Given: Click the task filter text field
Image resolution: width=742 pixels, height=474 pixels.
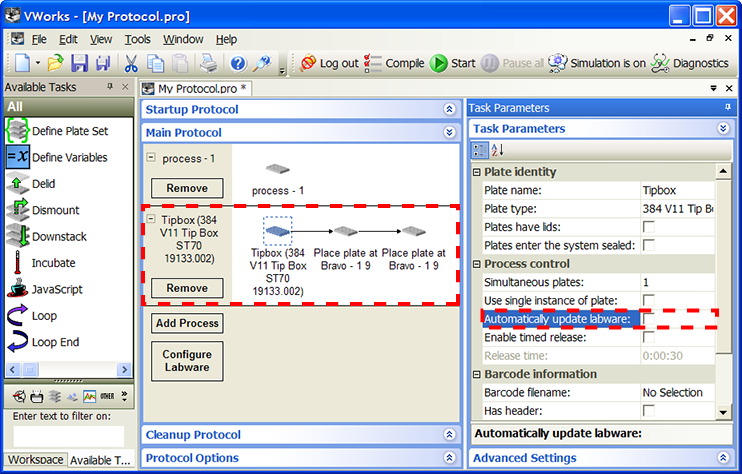Looking at the screenshot, I should pyautogui.click(x=68, y=436).
